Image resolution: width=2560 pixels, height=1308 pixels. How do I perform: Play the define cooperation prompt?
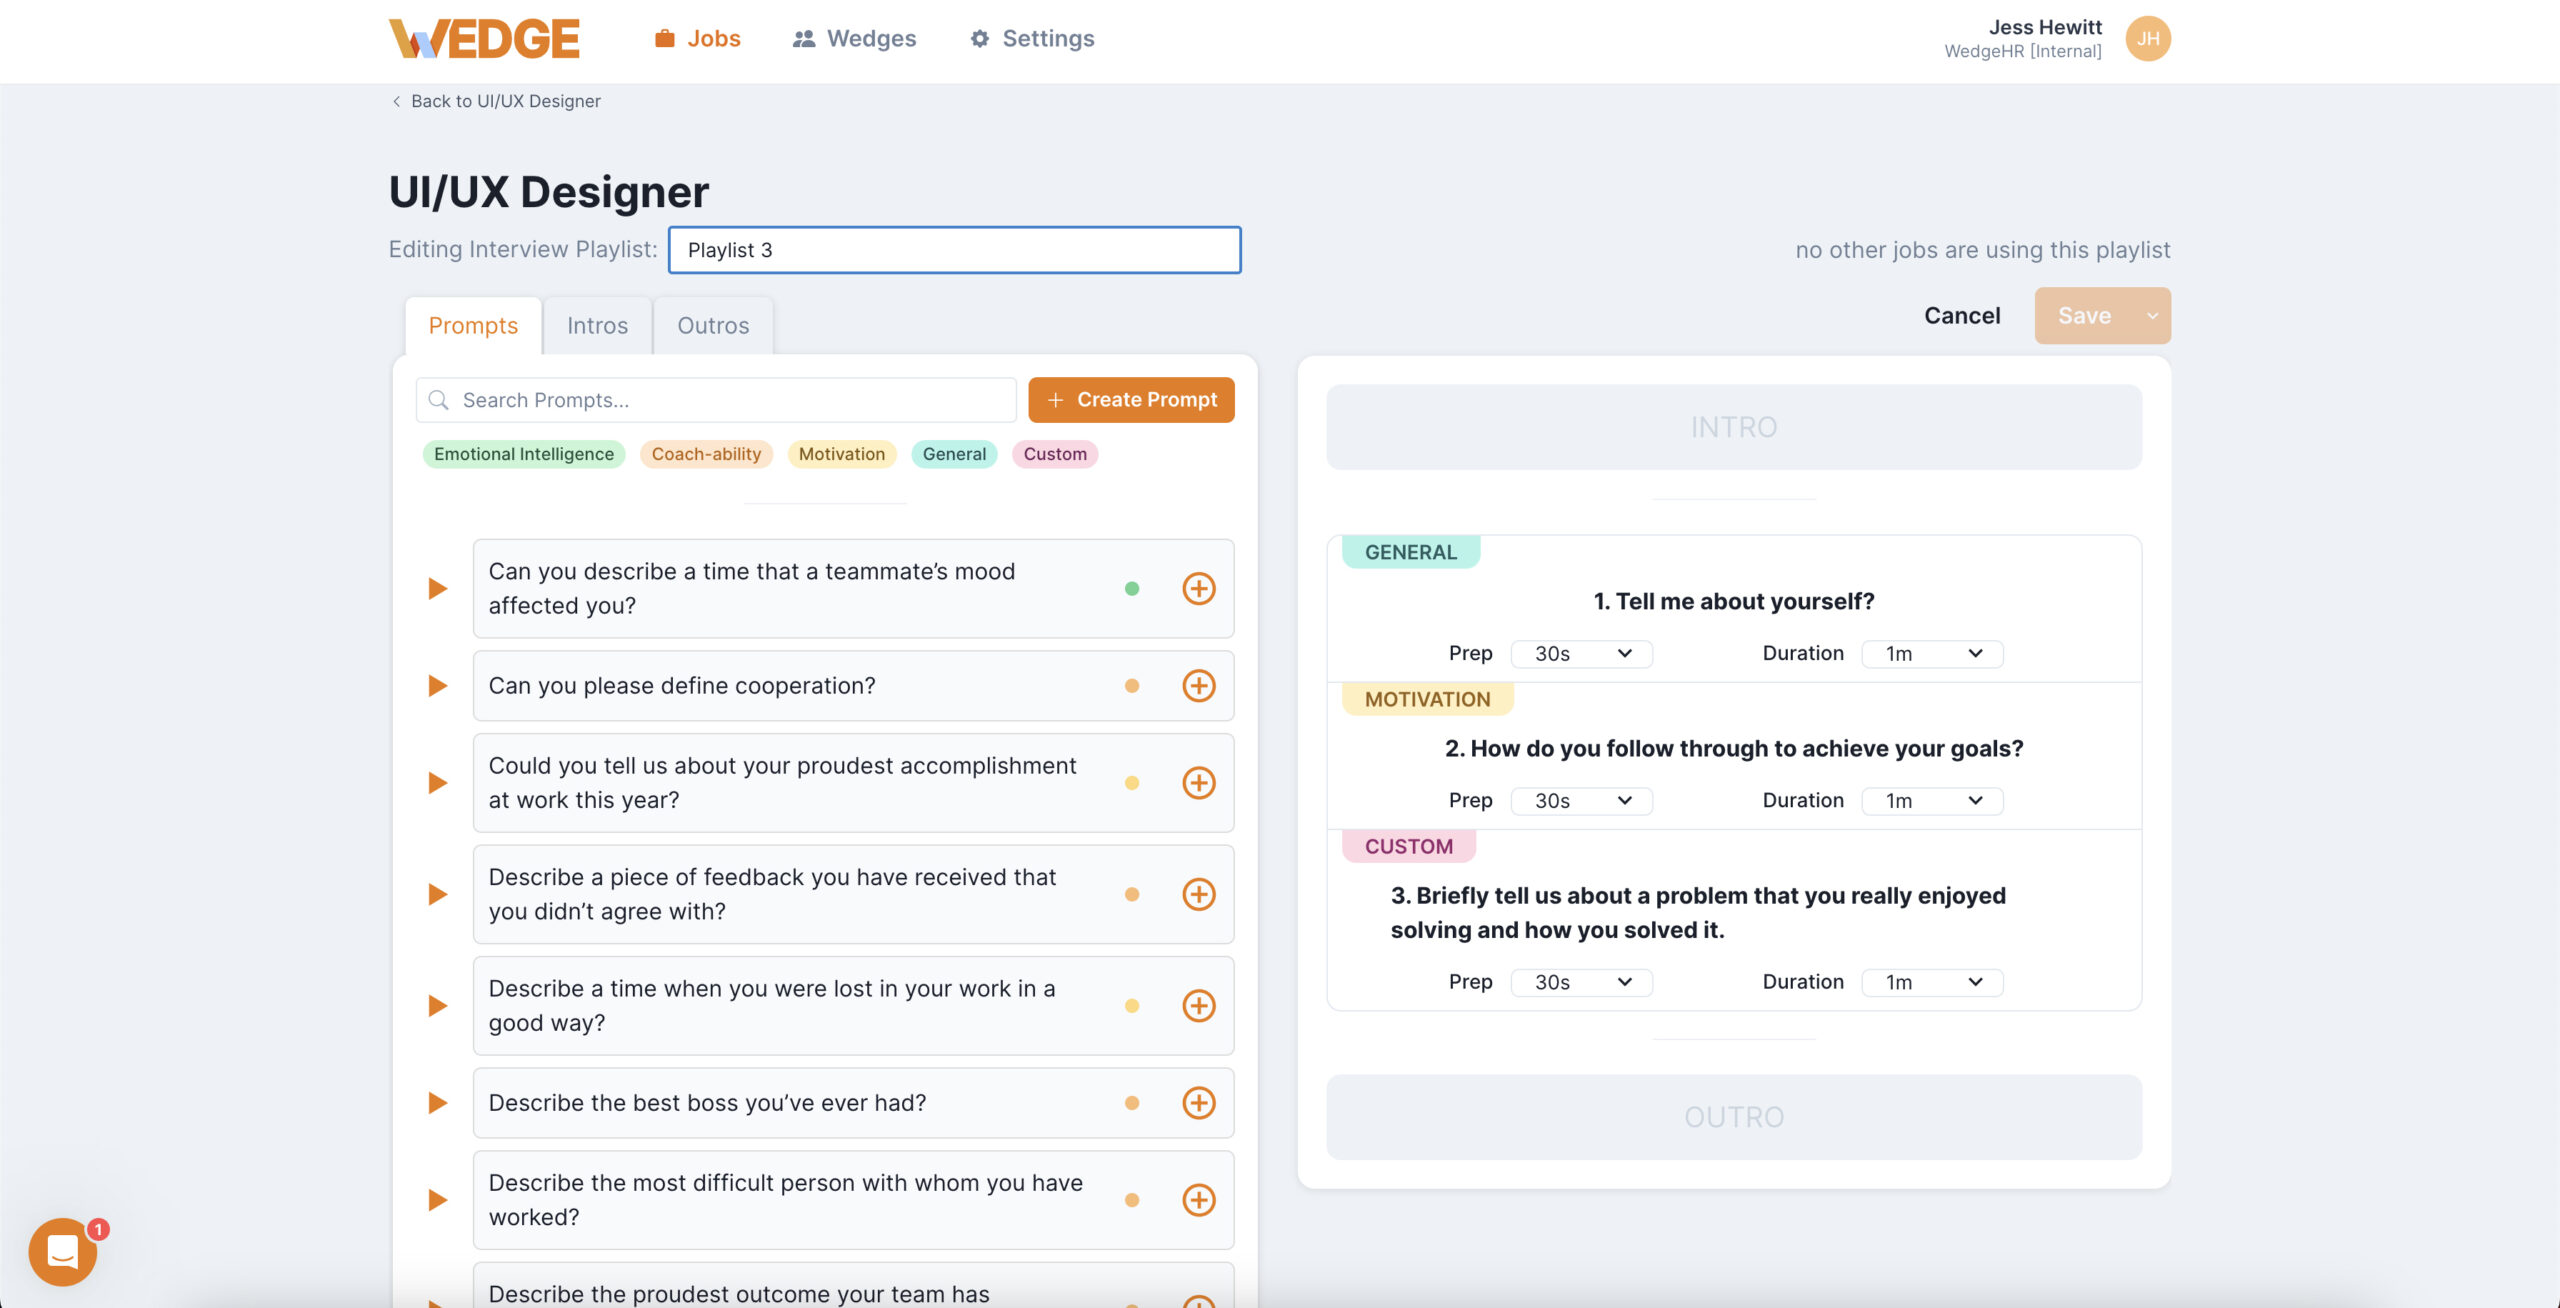437,686
